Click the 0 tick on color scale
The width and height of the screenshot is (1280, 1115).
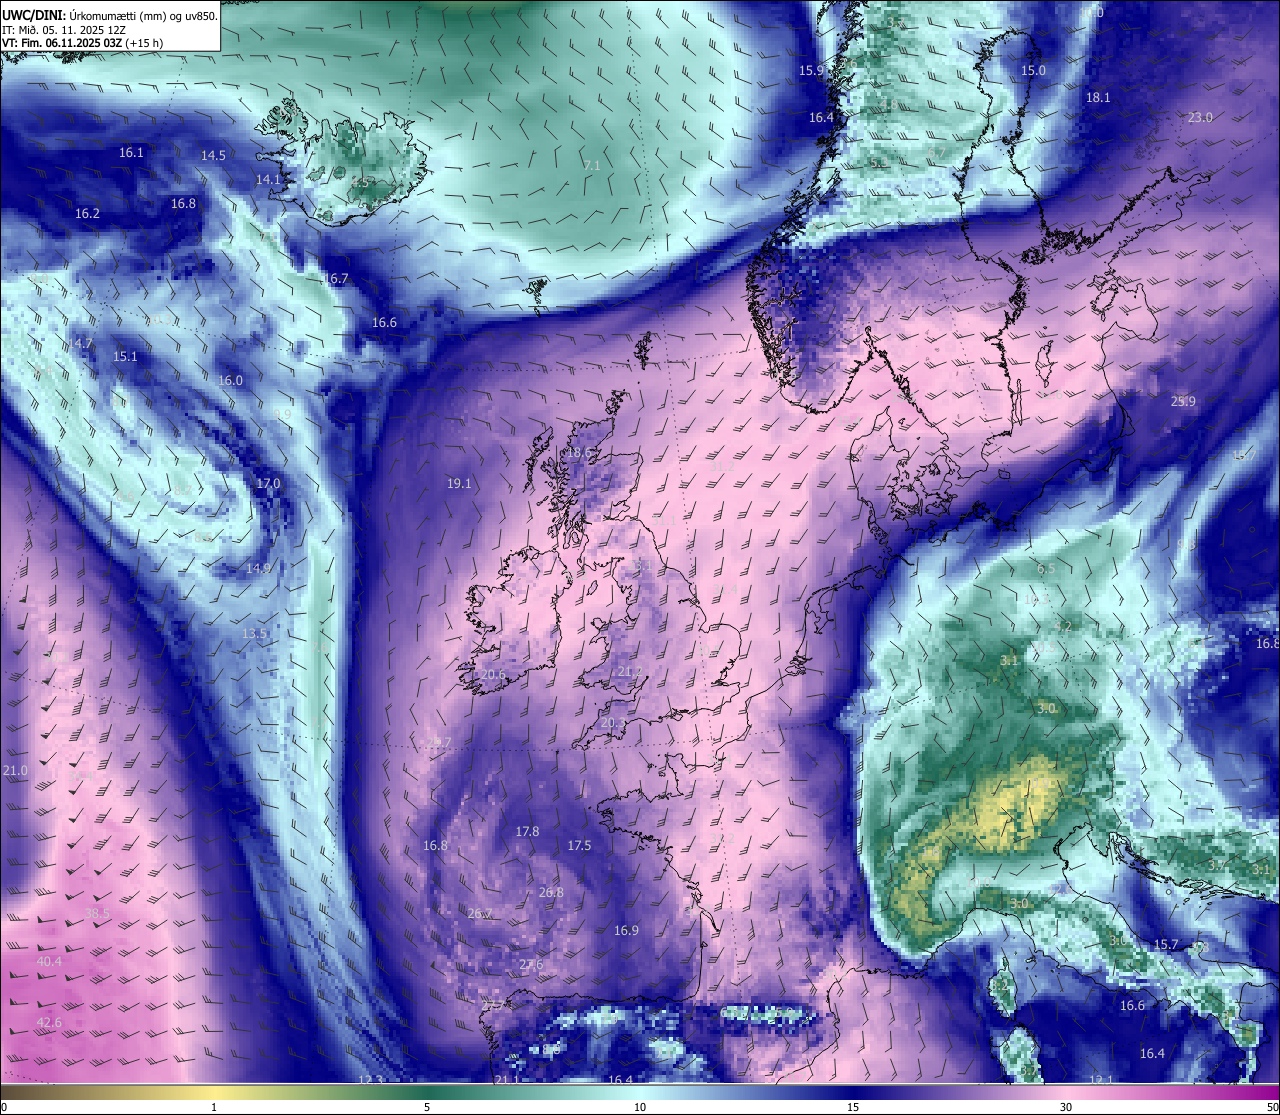tap(4, 1107)
